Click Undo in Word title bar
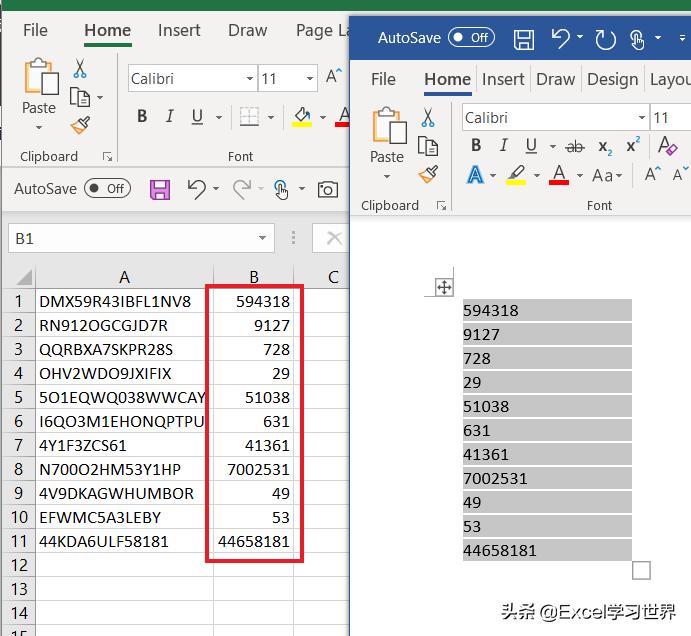The width and height of the screenshot is (691, 636). tap(561, 39)
